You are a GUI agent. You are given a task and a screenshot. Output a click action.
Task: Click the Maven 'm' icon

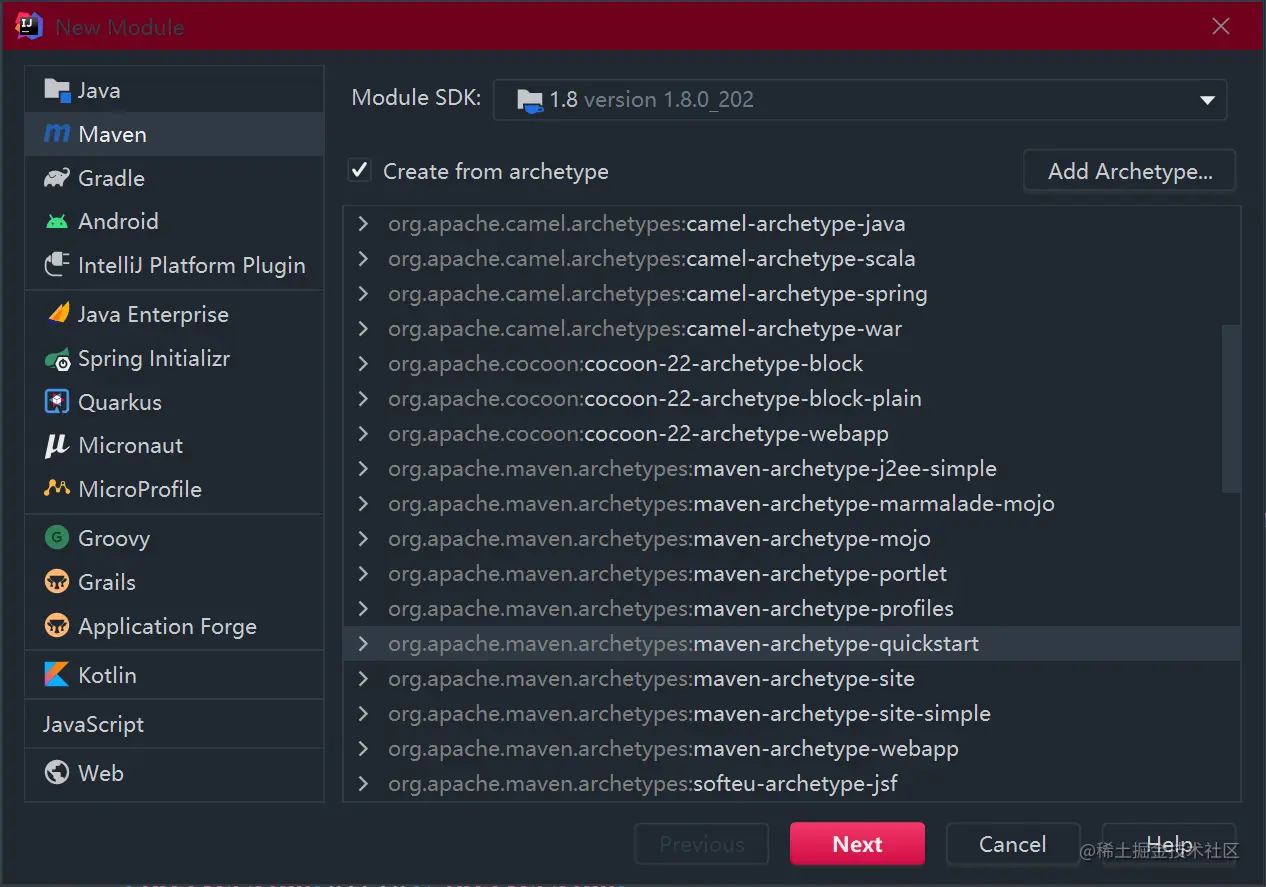pyautogui.click(x=57, y=134)
